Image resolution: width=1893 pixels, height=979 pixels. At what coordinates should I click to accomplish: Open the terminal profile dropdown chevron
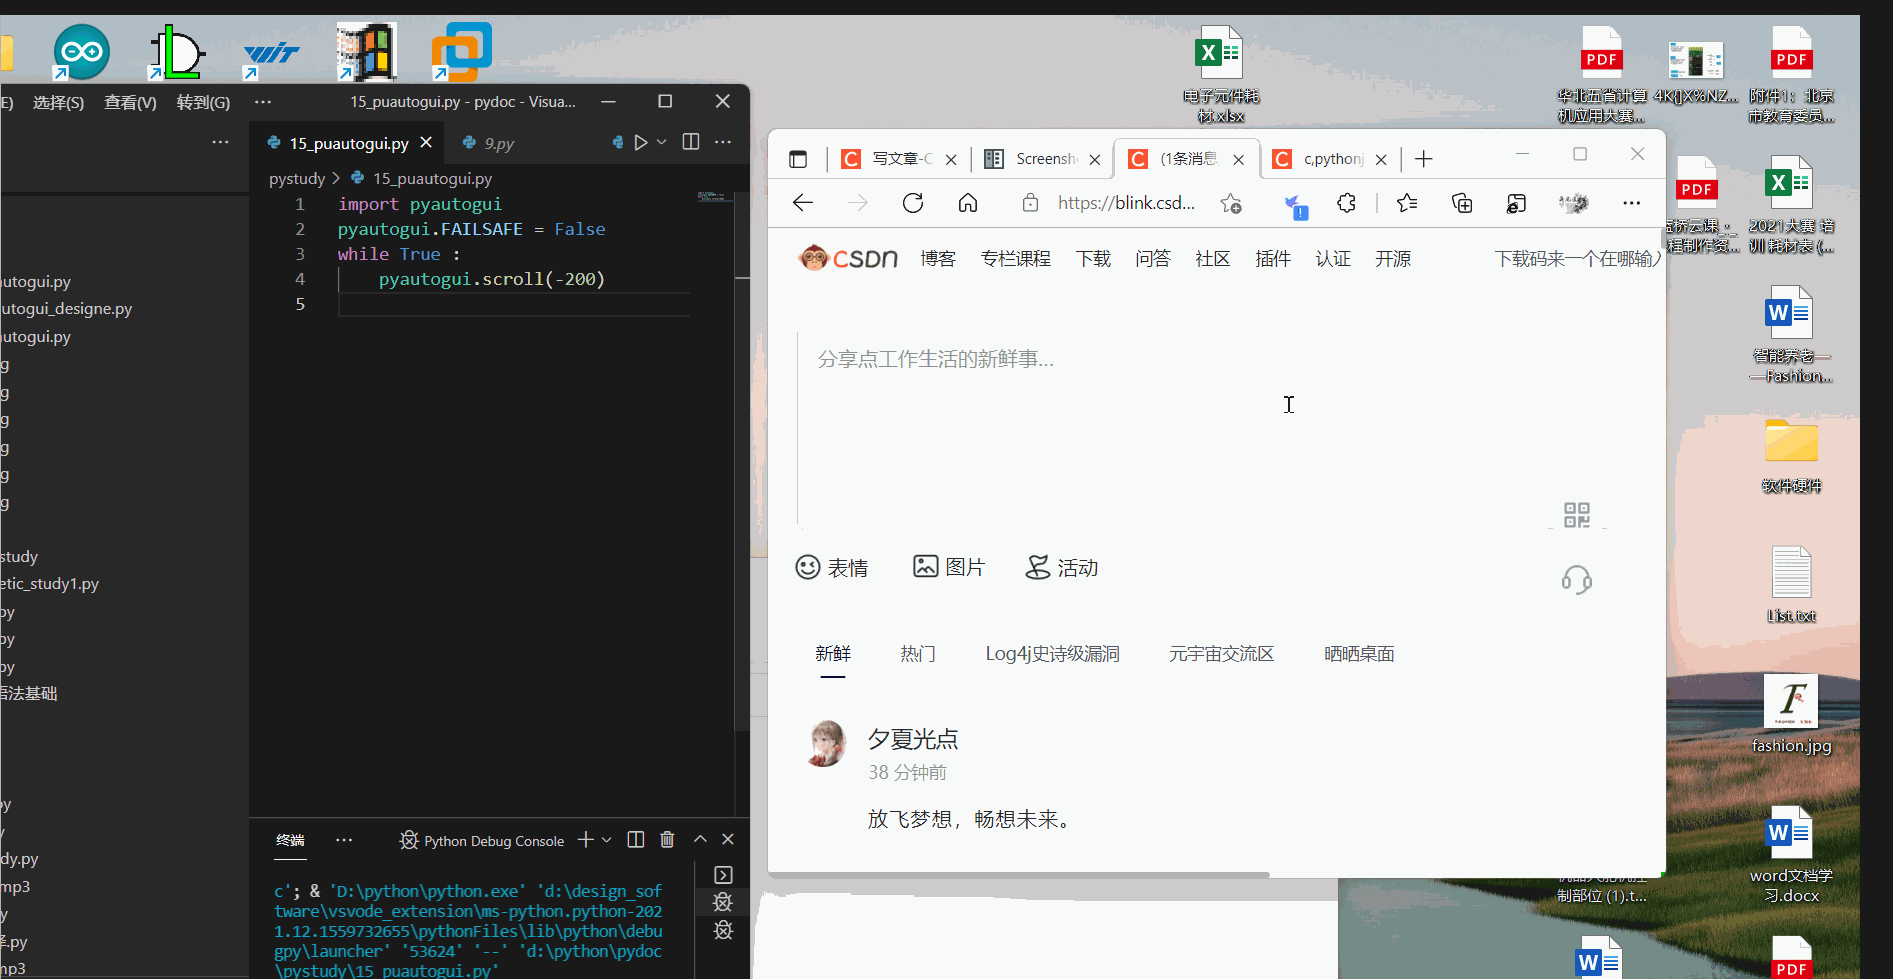coord(606,840)
